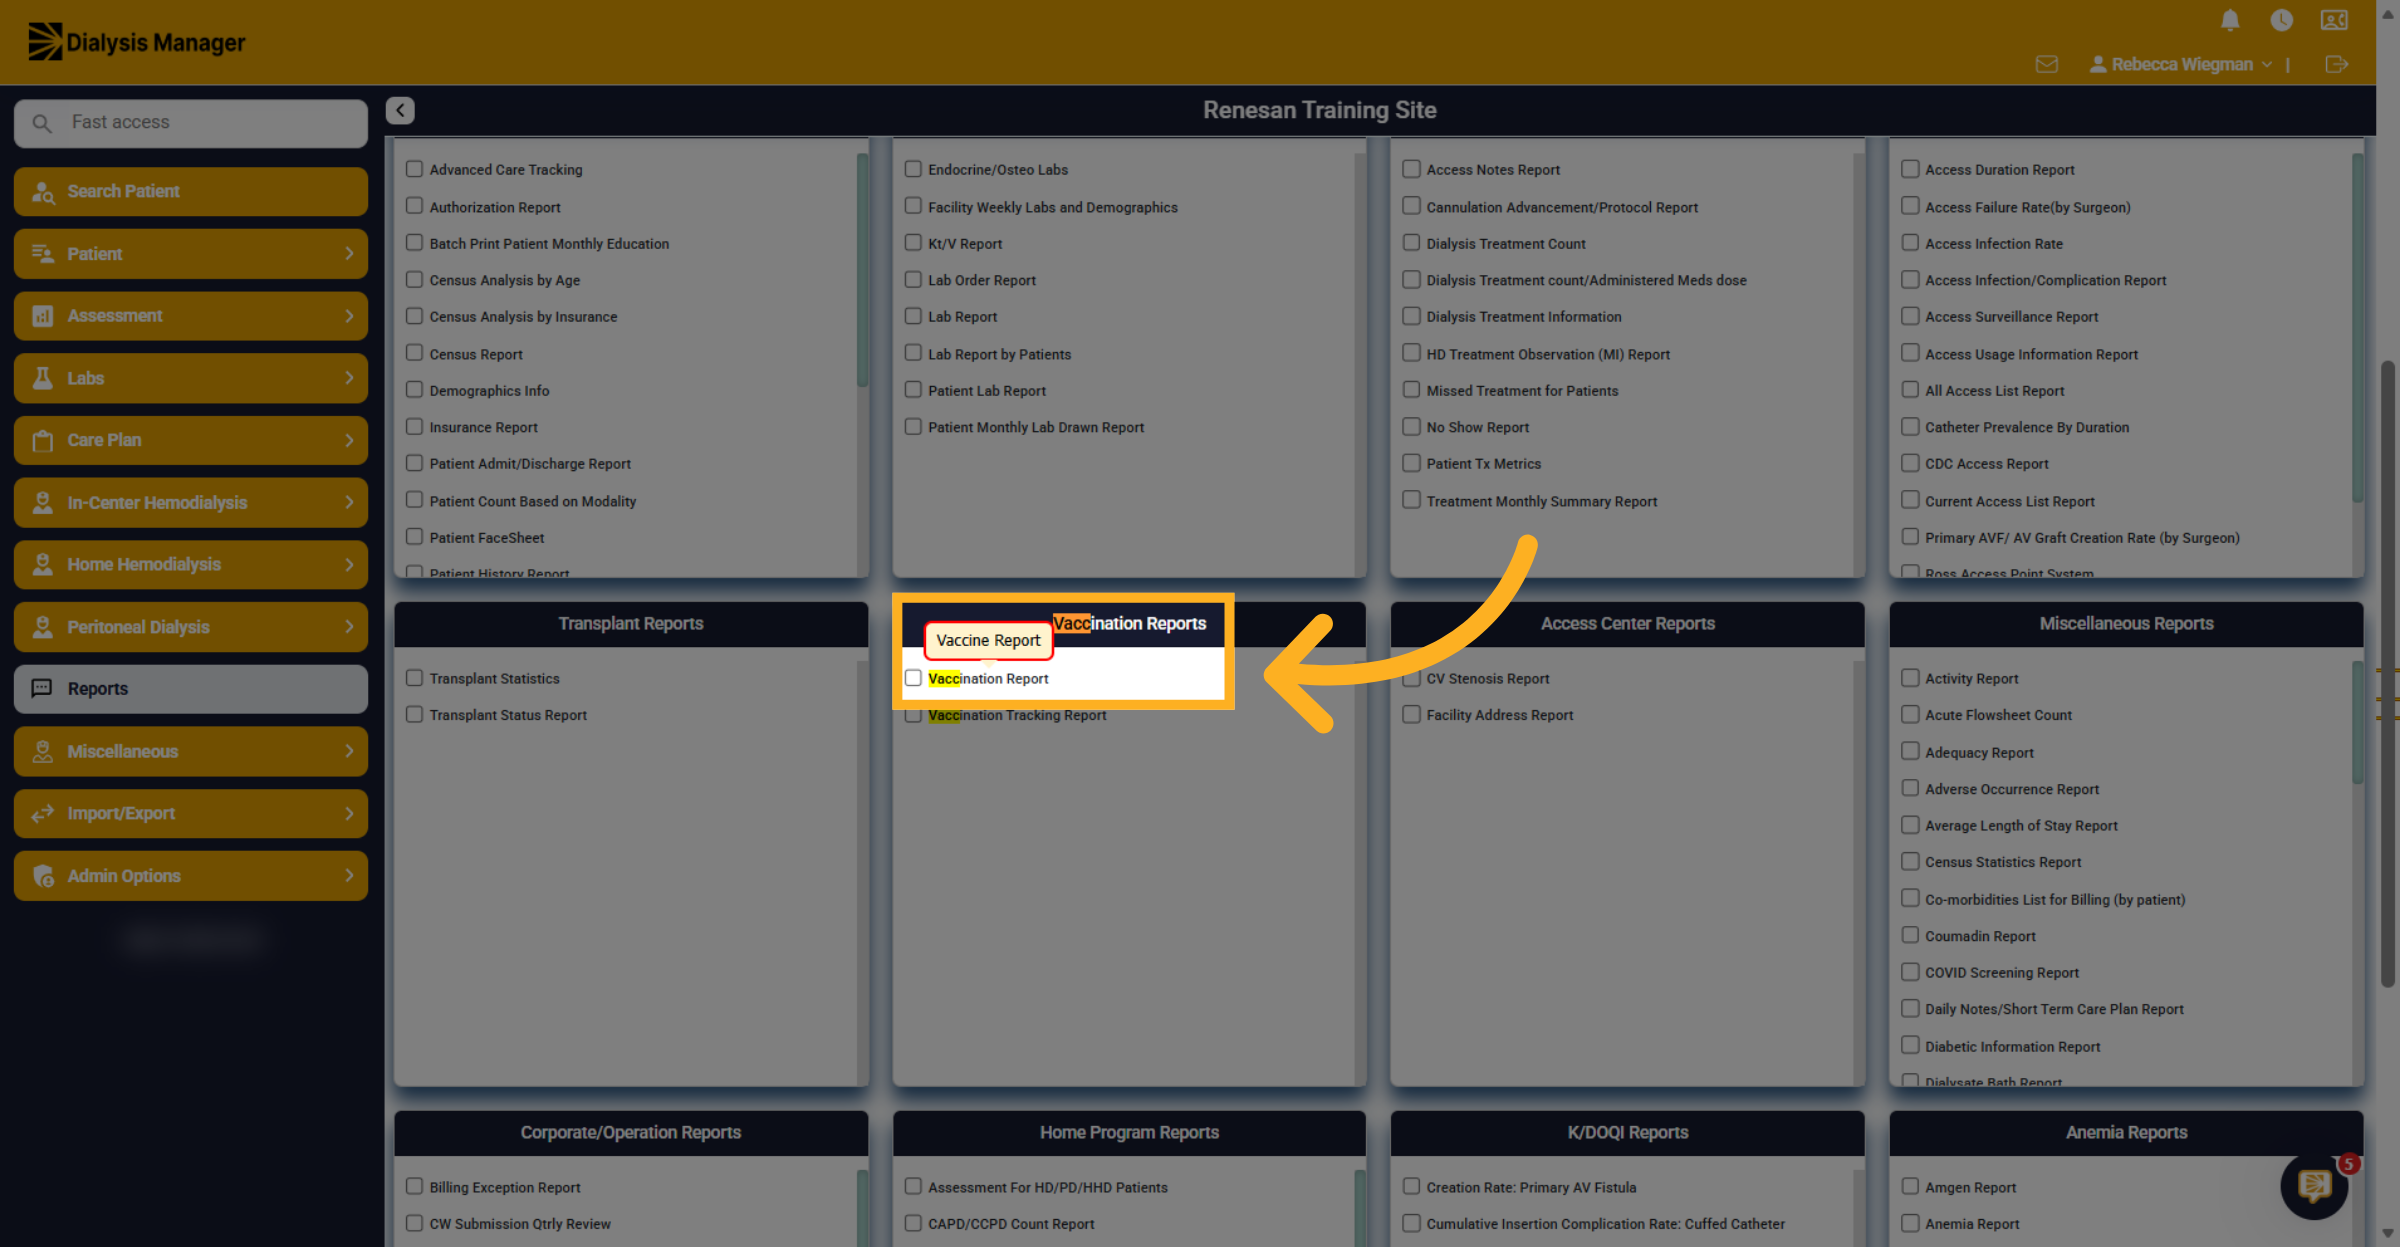Click the Import/Export arrows icon
The height and width of the screenshot is (1247, 2400).
(43, 813)
